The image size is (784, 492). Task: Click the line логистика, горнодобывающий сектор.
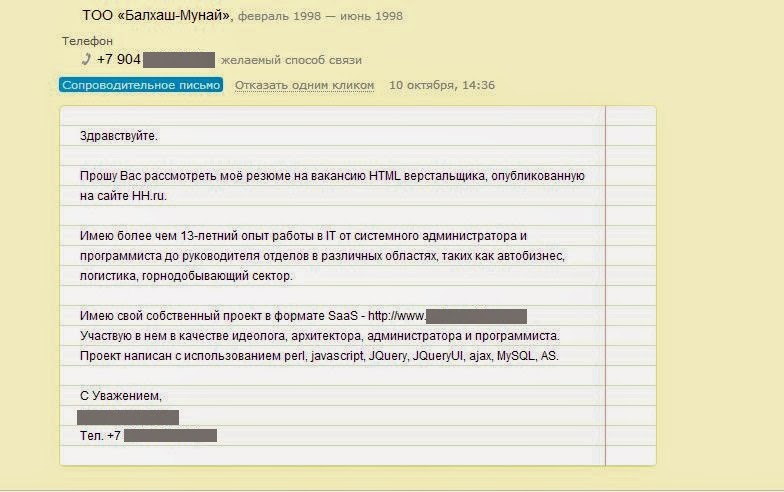click(186, 276)
